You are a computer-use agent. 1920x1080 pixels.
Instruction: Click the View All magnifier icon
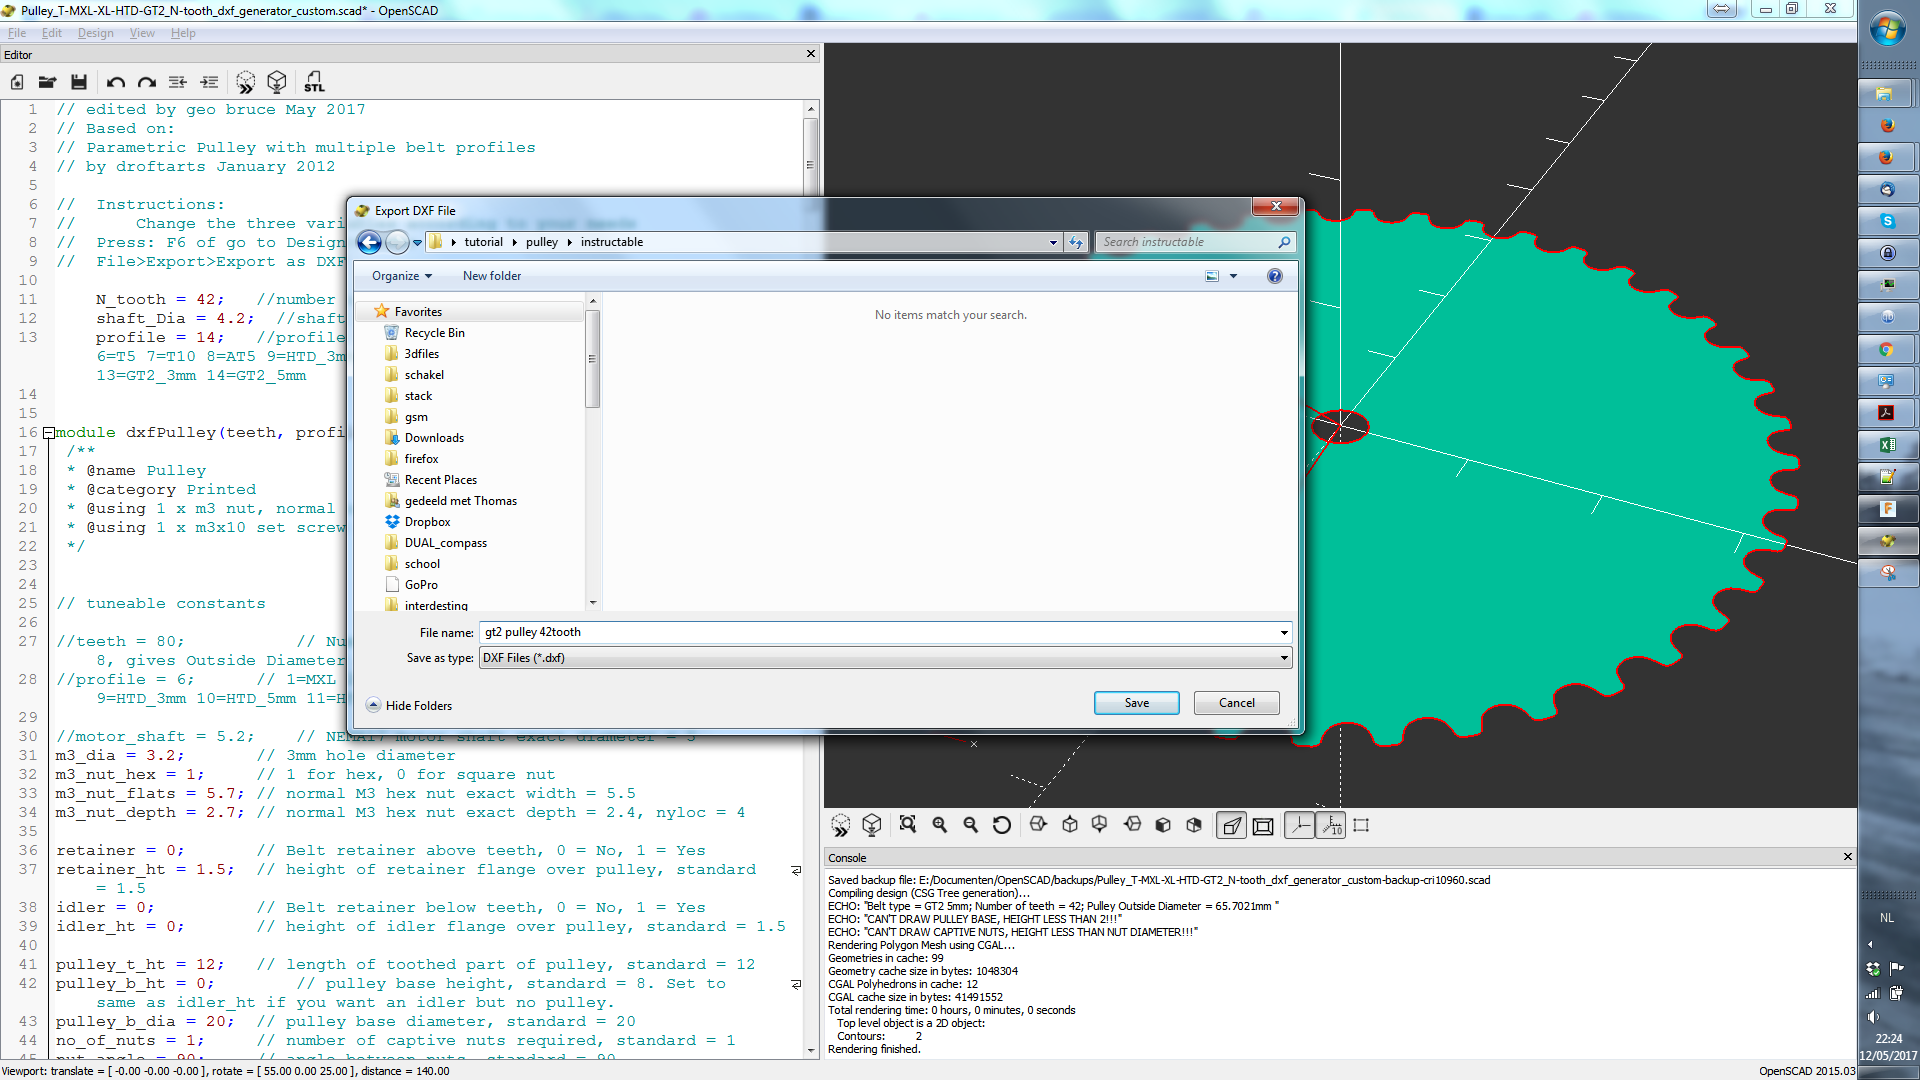point(908,825)
